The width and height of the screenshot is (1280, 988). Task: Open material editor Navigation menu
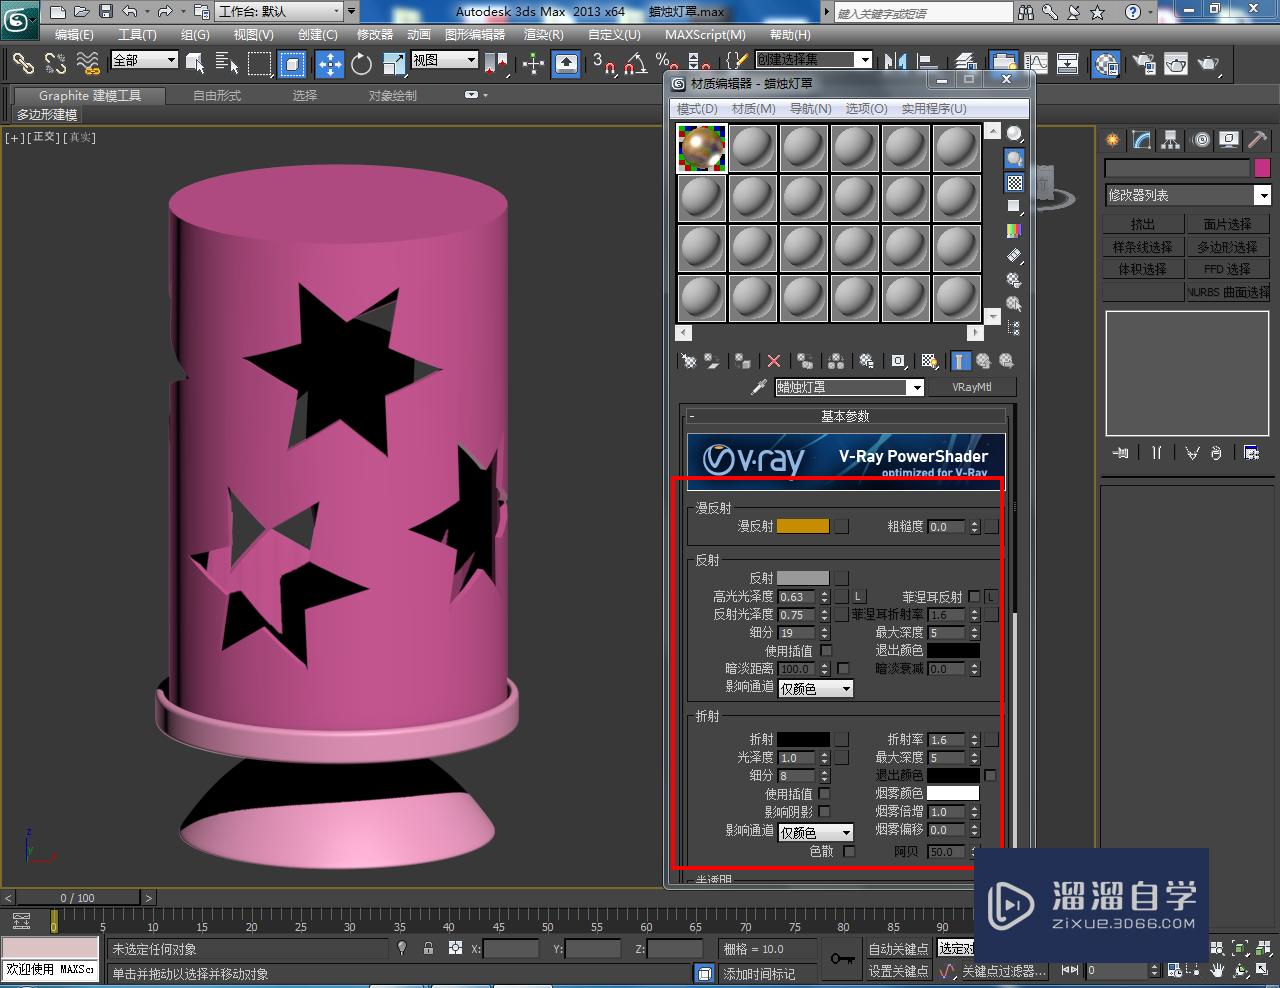tap(810, 108)
